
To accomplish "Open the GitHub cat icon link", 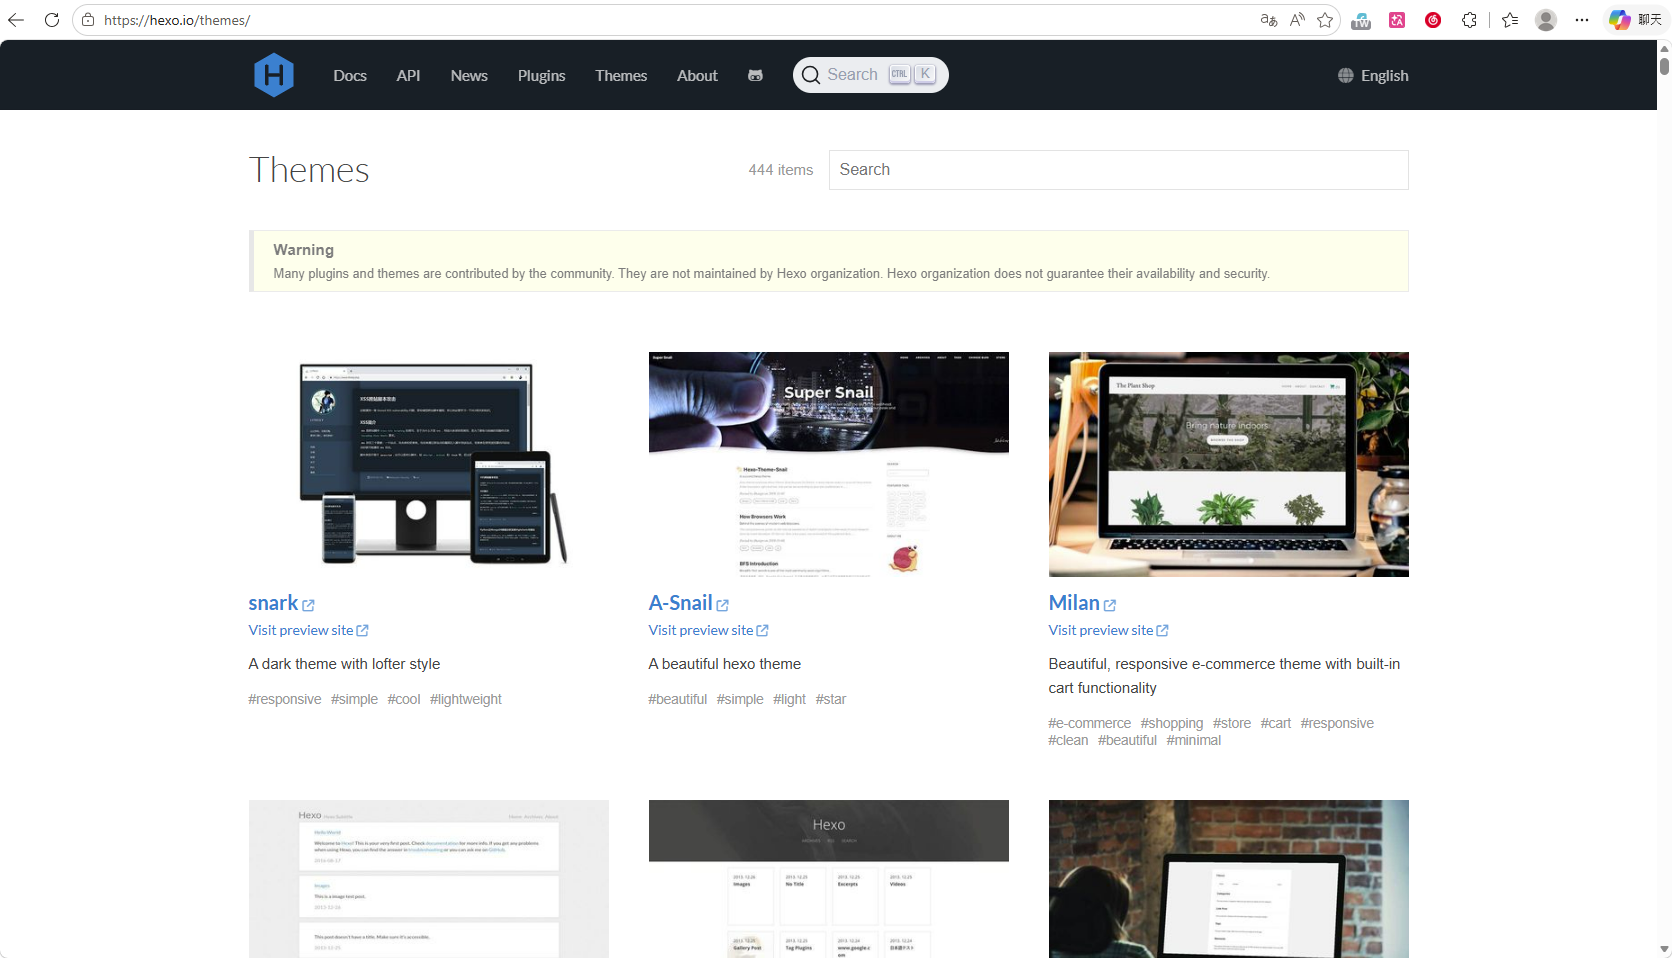I will (x=755, y=76).
